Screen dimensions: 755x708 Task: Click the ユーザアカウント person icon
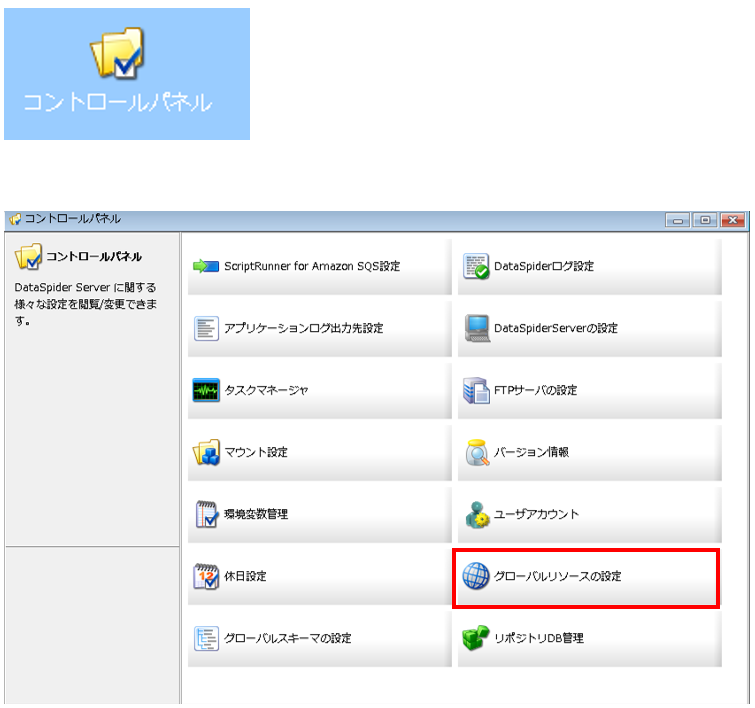pyautogui.click(x=476, y=515)
